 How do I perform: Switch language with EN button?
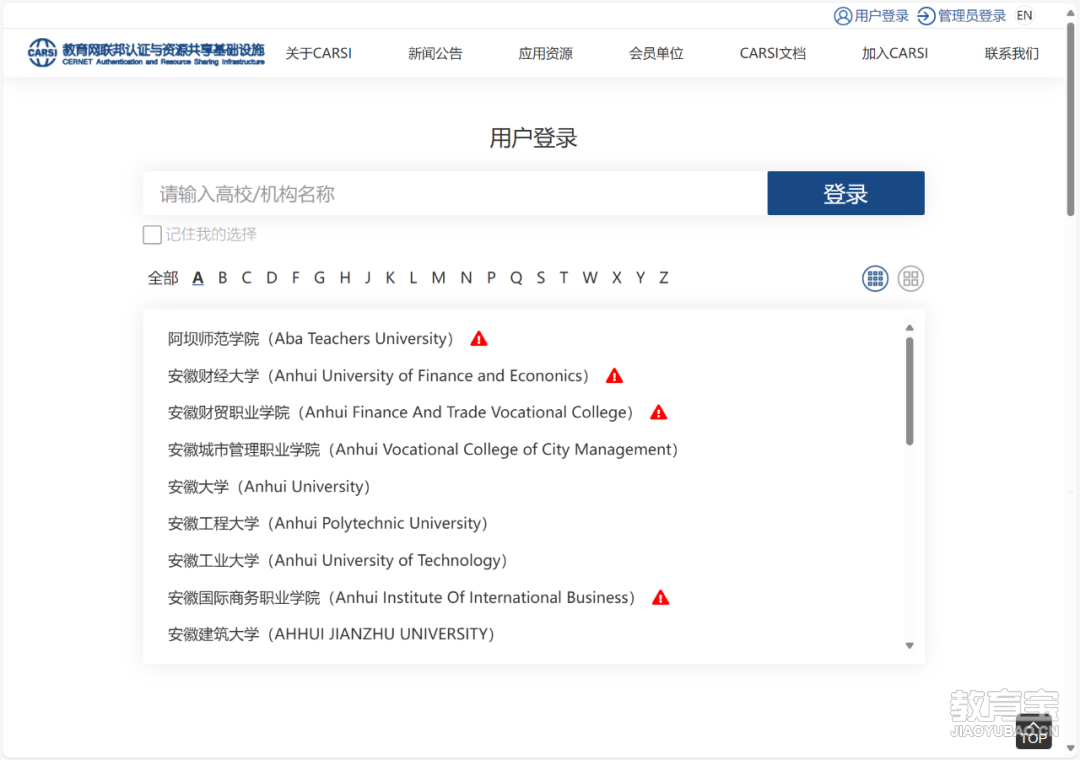click(1025, 16)
